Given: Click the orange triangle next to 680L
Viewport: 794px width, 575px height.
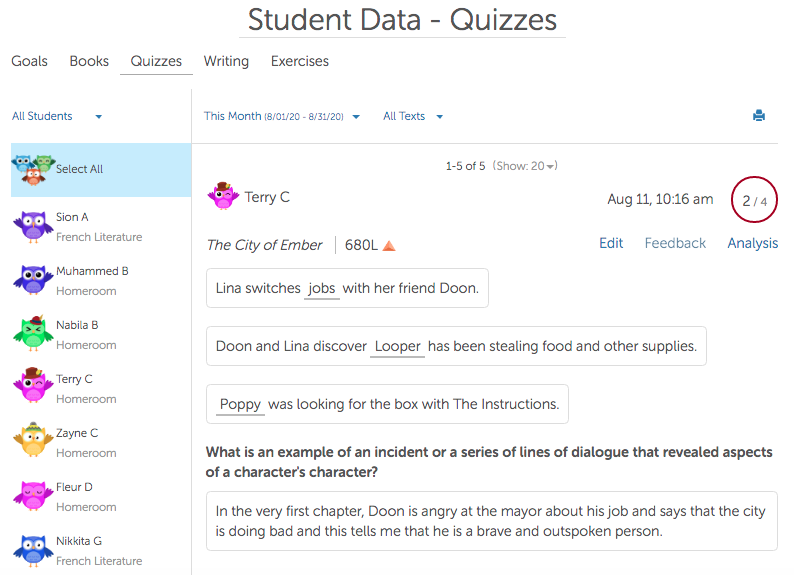Looking at the screenshot, I should coord(389,245).
